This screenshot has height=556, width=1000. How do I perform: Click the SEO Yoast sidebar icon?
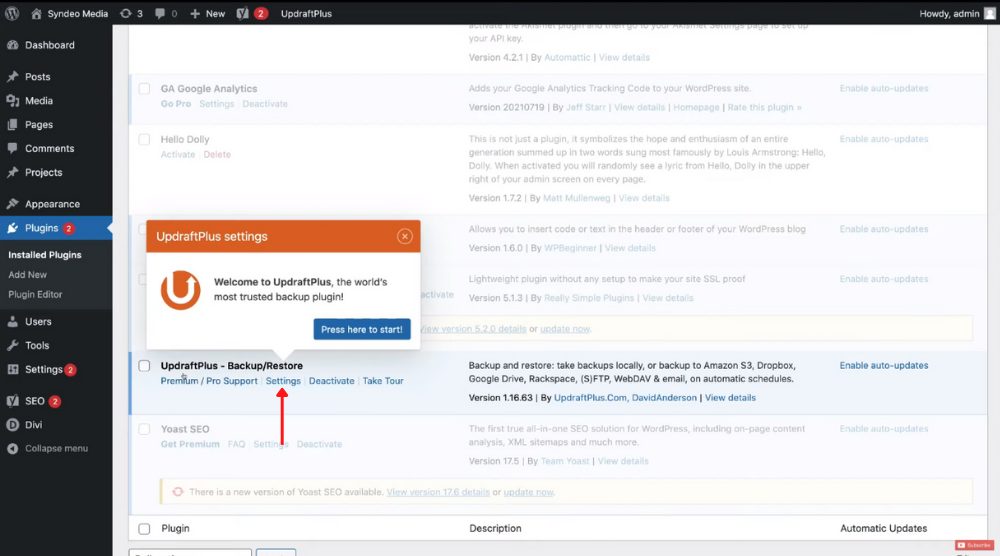point(13,401)
